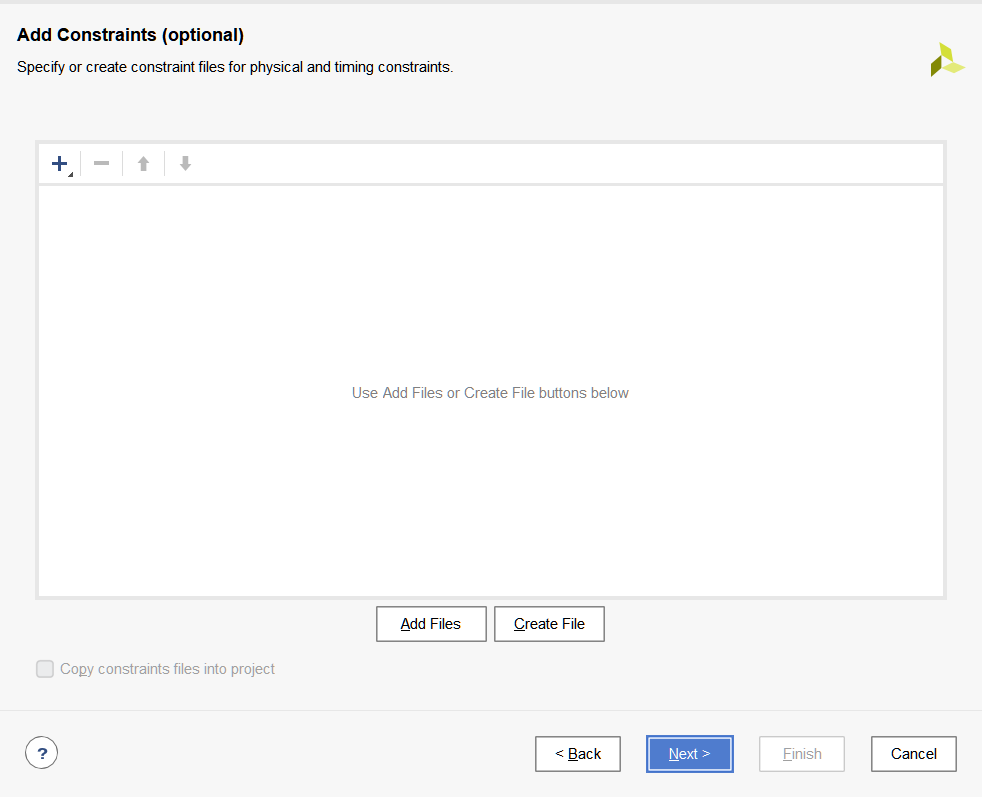The image size is (982, 797).
Task: Click the Xilinx logo in the corner
Action: click(948, 59)
